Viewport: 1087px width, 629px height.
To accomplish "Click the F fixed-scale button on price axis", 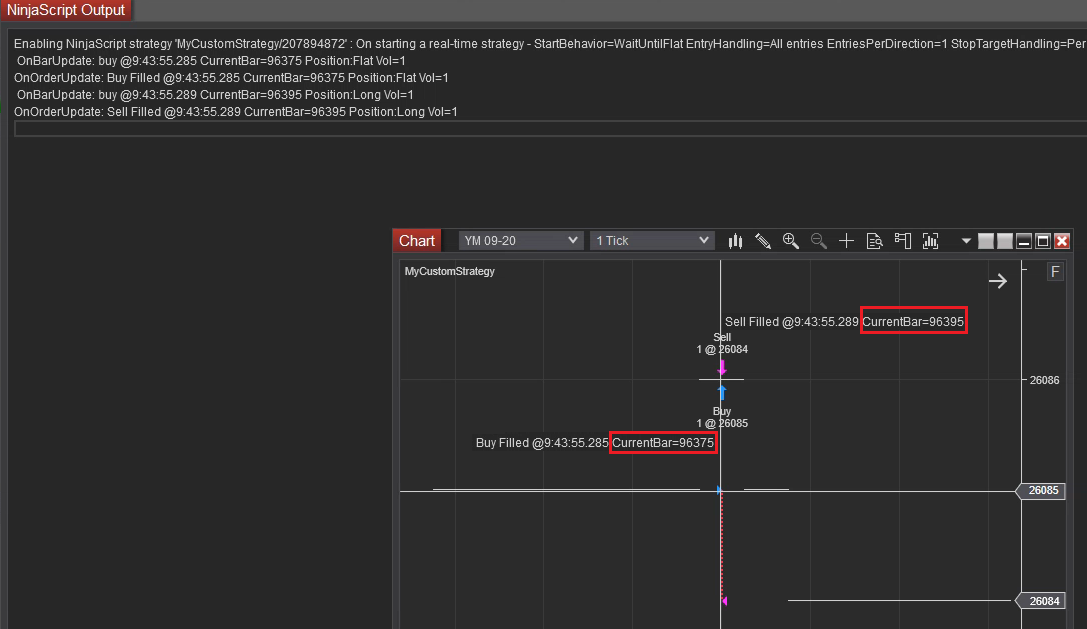I will pos(1055,272).
